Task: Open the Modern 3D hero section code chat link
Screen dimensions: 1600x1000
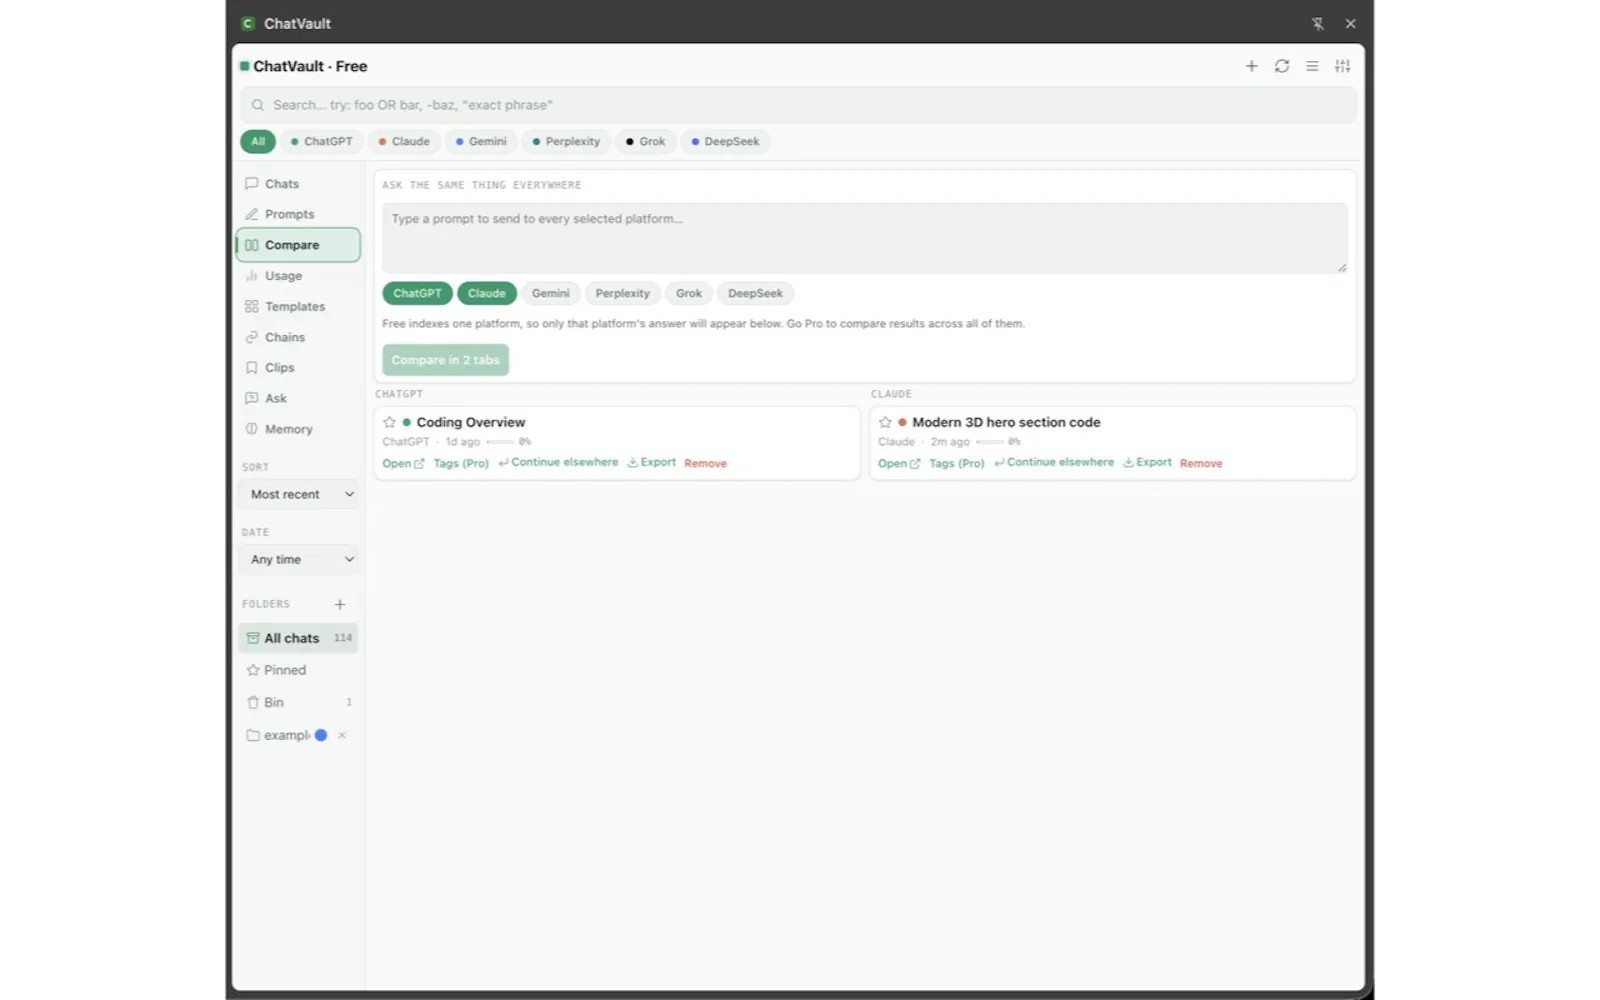Action: [899, 463]
